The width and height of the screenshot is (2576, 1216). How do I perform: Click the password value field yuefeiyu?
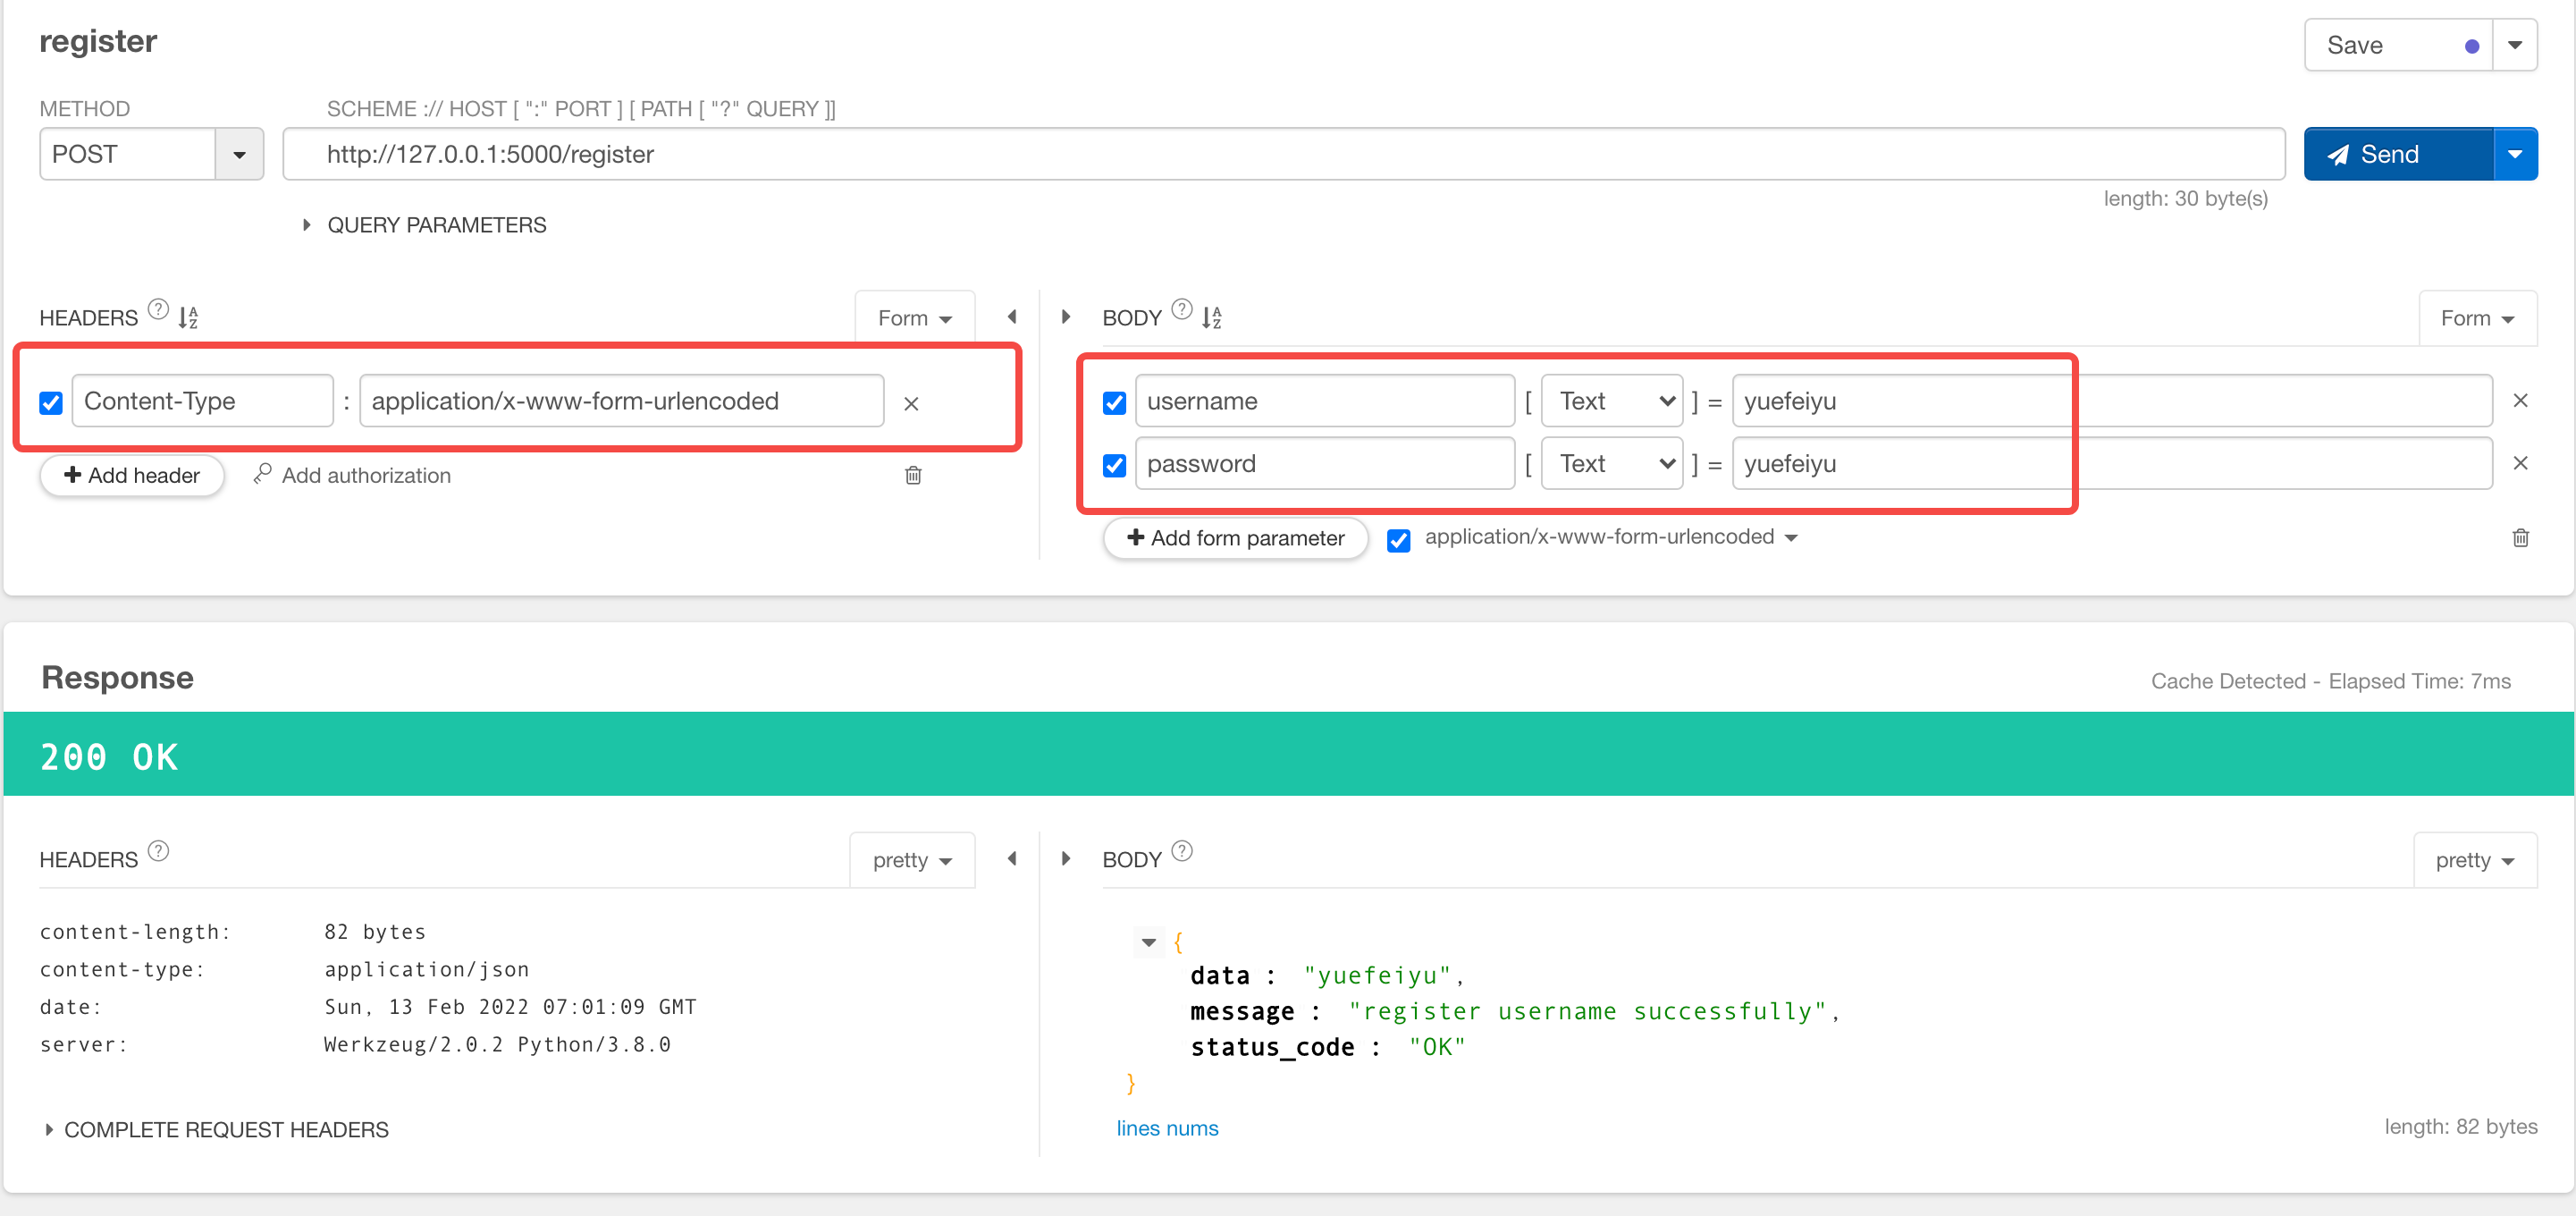(x=2112, y=463)
